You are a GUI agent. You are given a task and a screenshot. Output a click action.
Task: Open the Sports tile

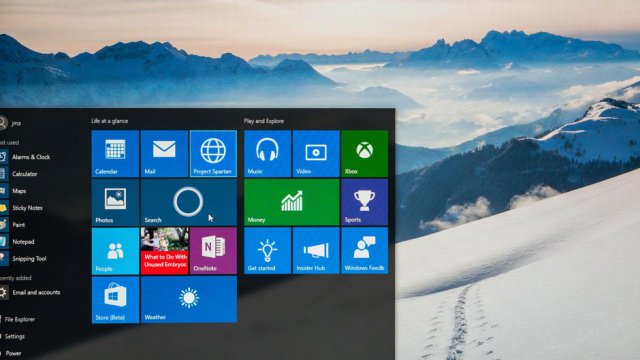click(x=364, y=202)
